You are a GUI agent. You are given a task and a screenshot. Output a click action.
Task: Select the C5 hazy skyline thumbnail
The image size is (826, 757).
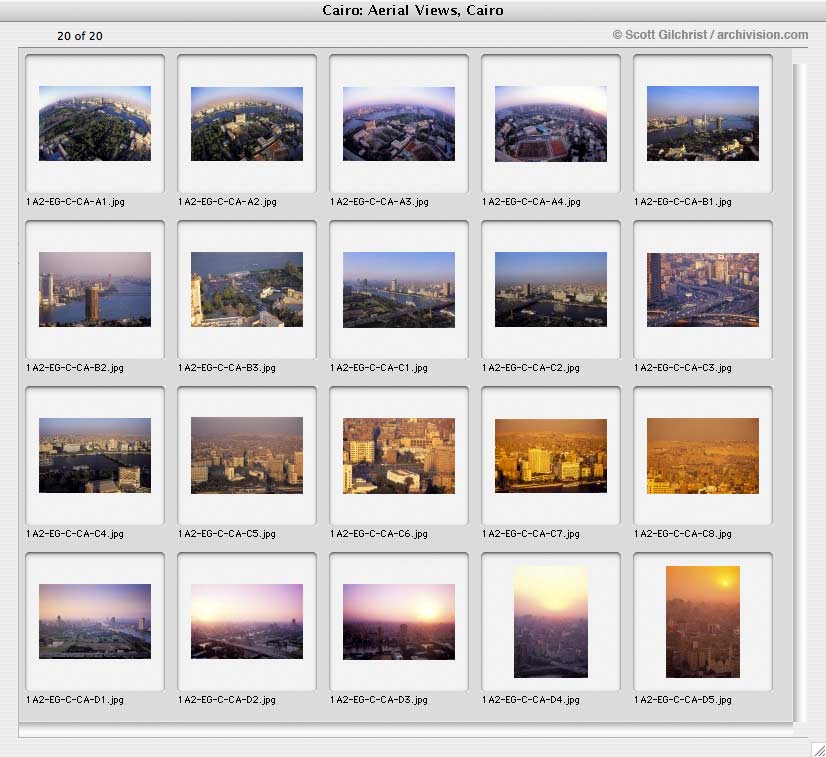tap(247, 455)
